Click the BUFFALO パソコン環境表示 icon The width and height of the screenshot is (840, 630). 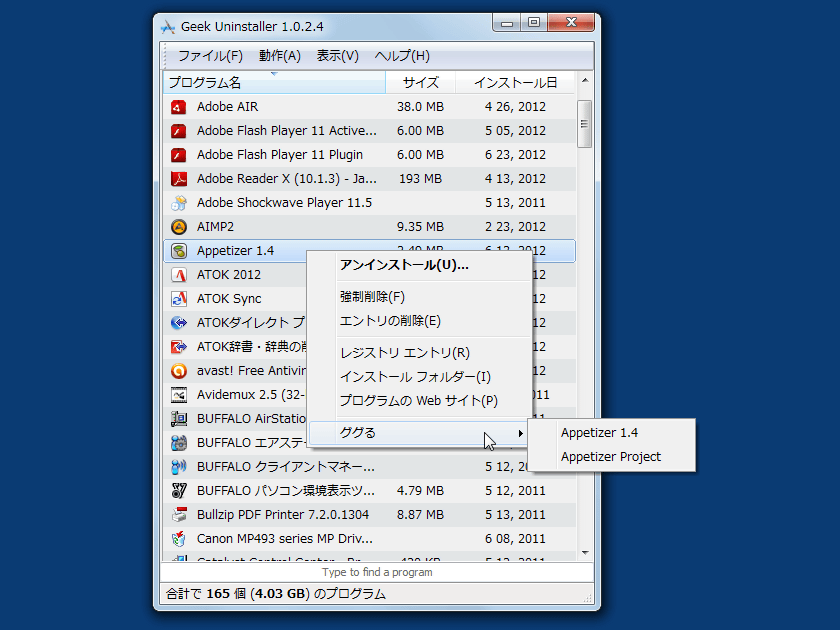[178, 491]
